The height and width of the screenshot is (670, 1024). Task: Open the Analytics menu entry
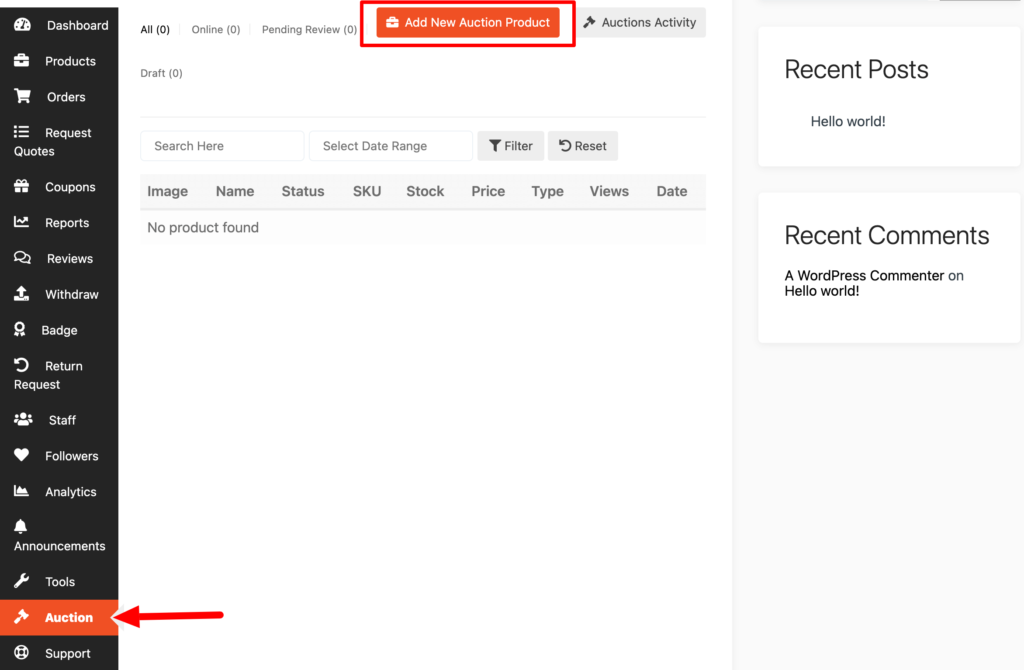(x=59, y=492)
